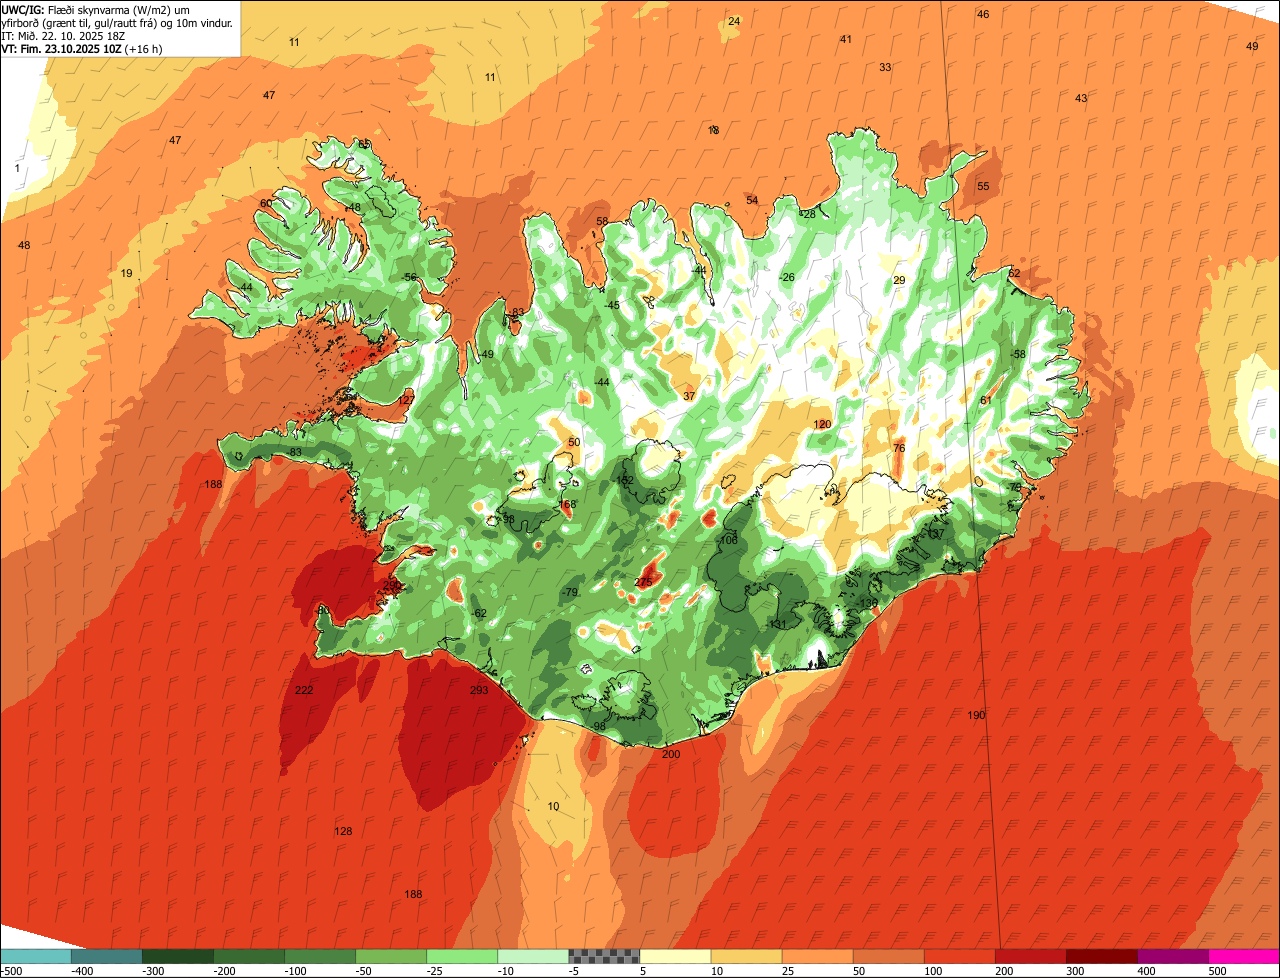
Task: Click the dark maroon 300 to 400 legend swatch
Action: [x=1102, y=956]
